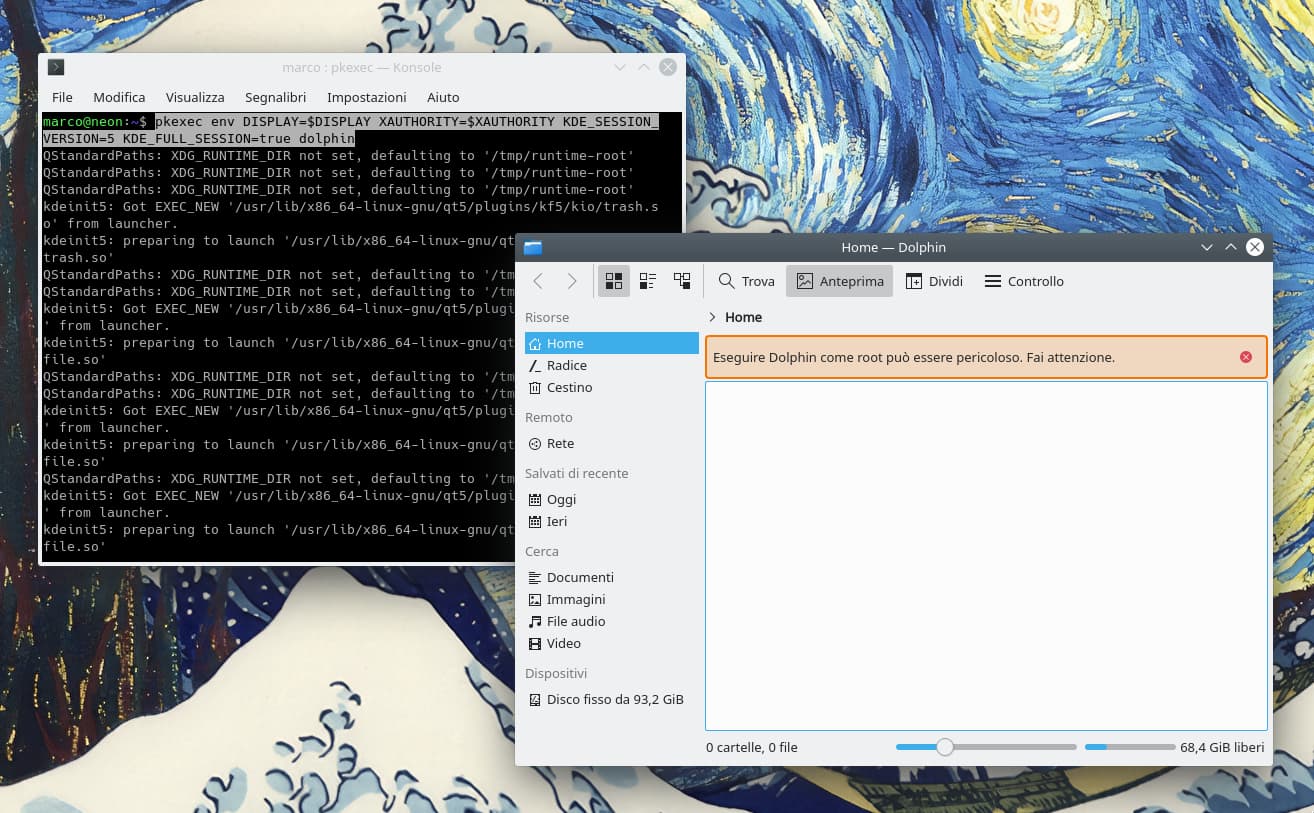This screenshot has width=1314, height=813.
Task: Go forward using Dolphin's forward arrow
Action: point(572,281)
